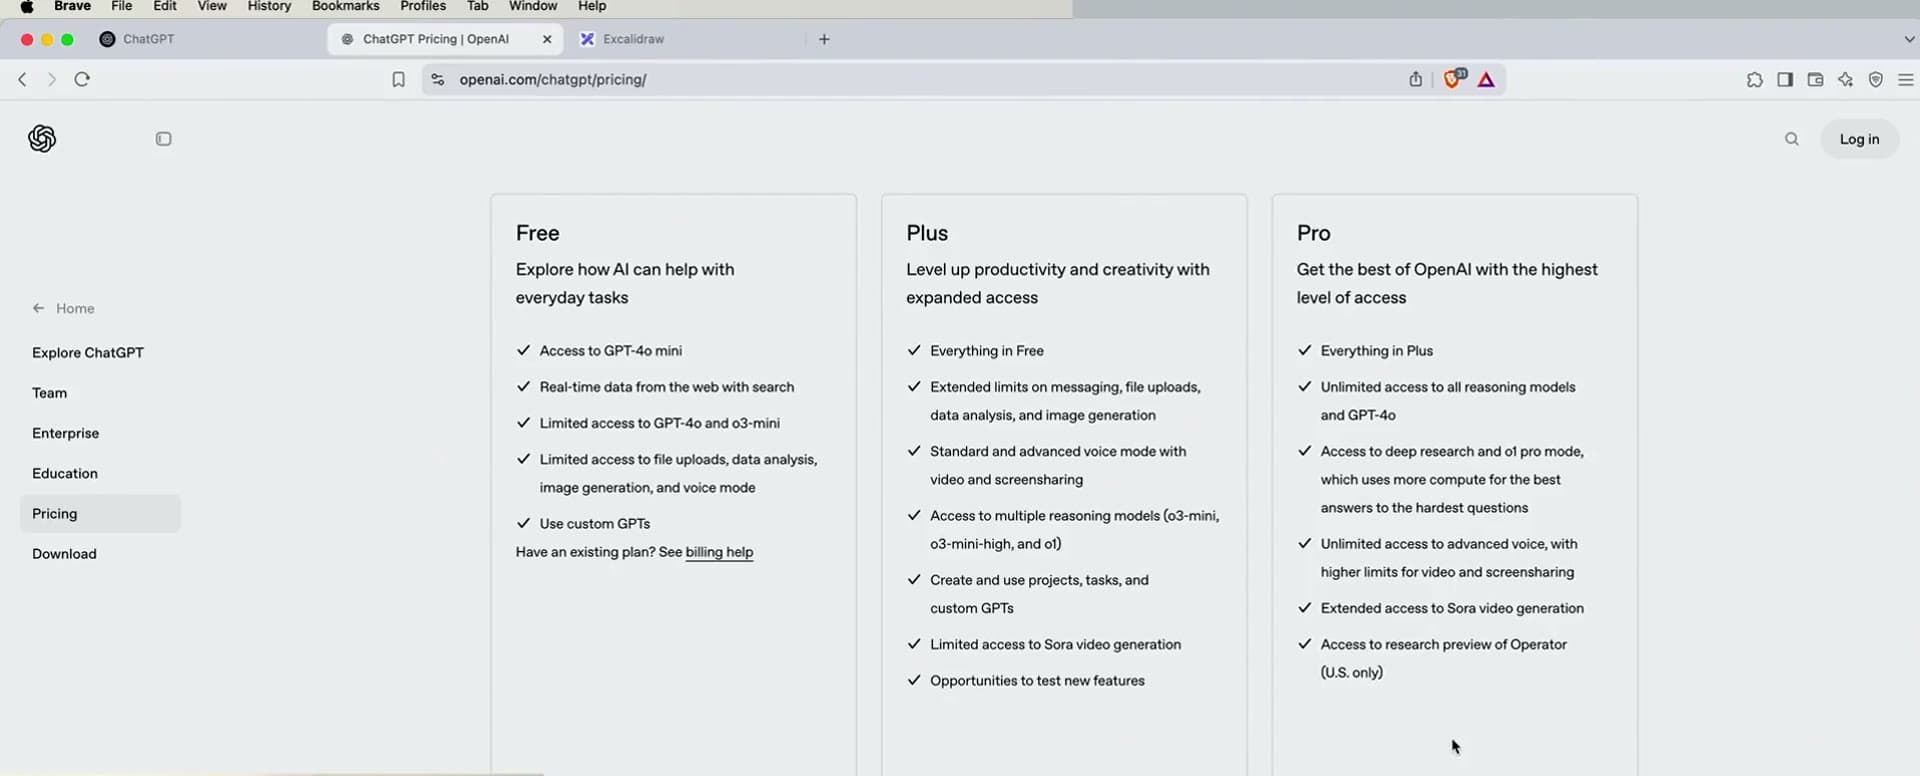Open the Tab menu
Viewport: 1920px width, 776px height.
478,6
